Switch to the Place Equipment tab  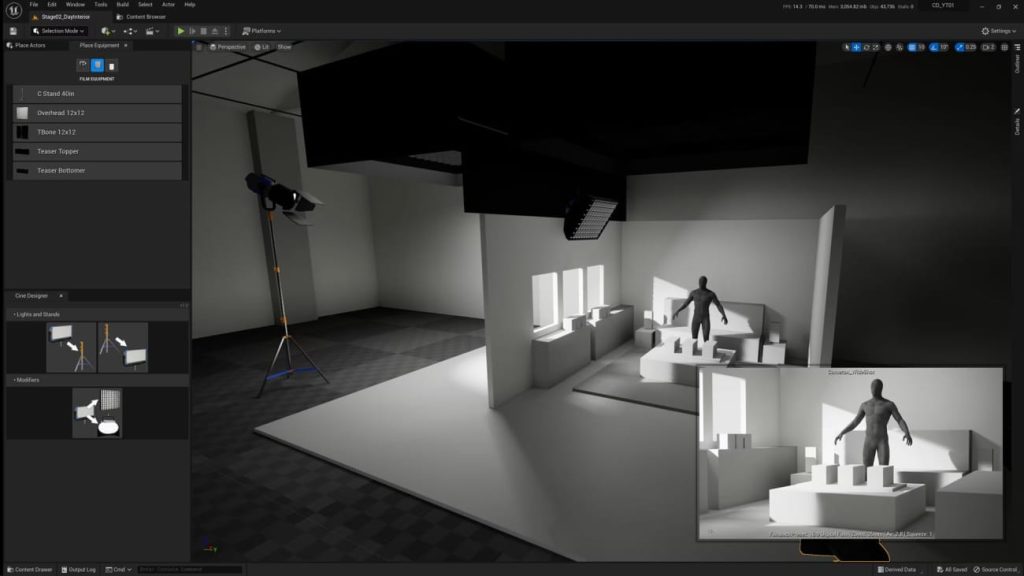point(100,45)
